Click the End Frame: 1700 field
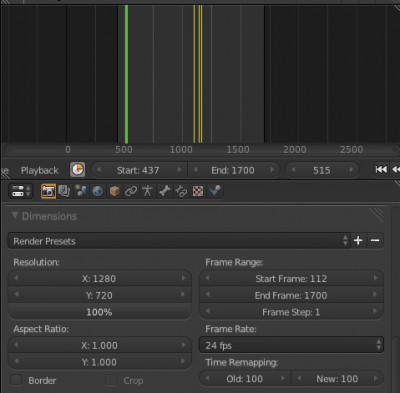Image resolution: width=400 pixels, height=393 pixels. (291, 295)
